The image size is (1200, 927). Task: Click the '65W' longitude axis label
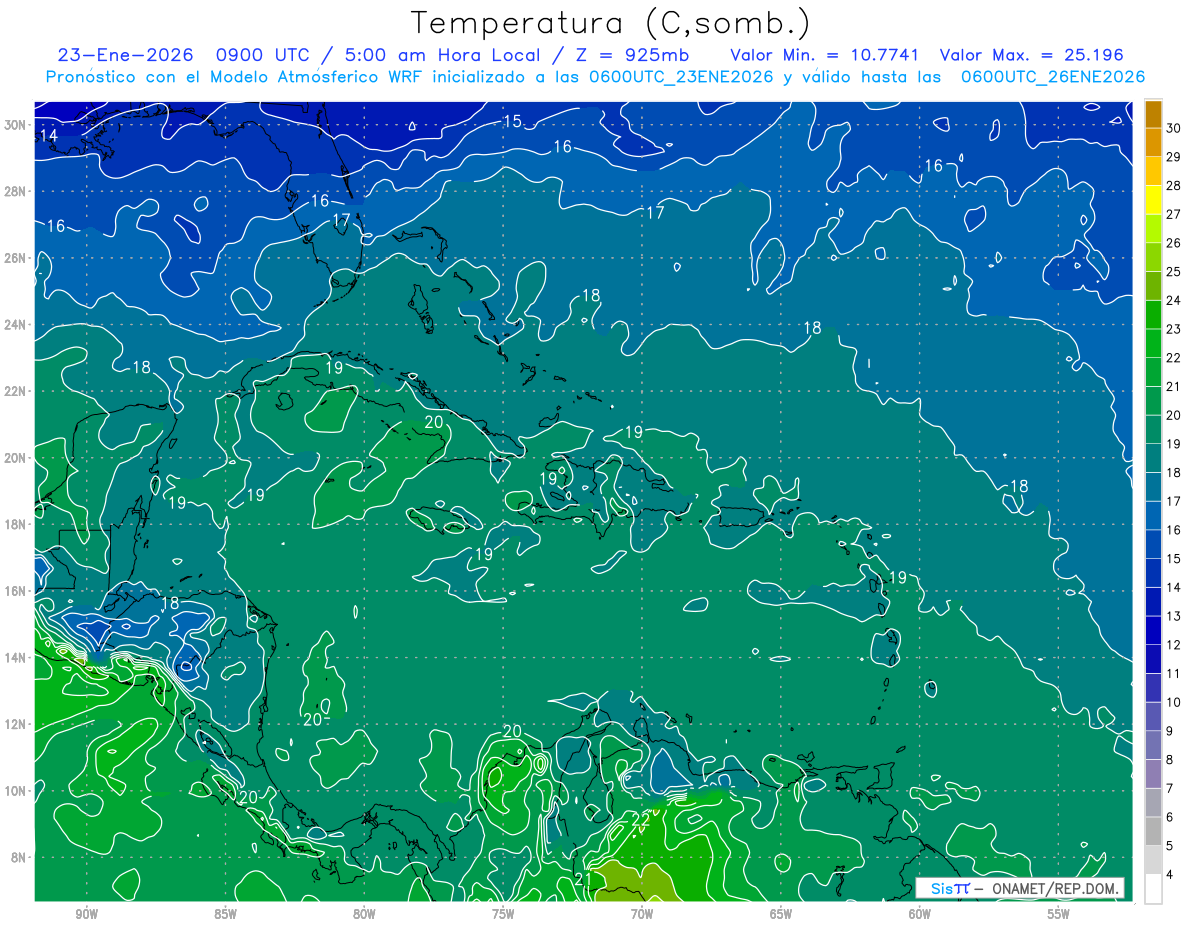[x=781, y=913]
